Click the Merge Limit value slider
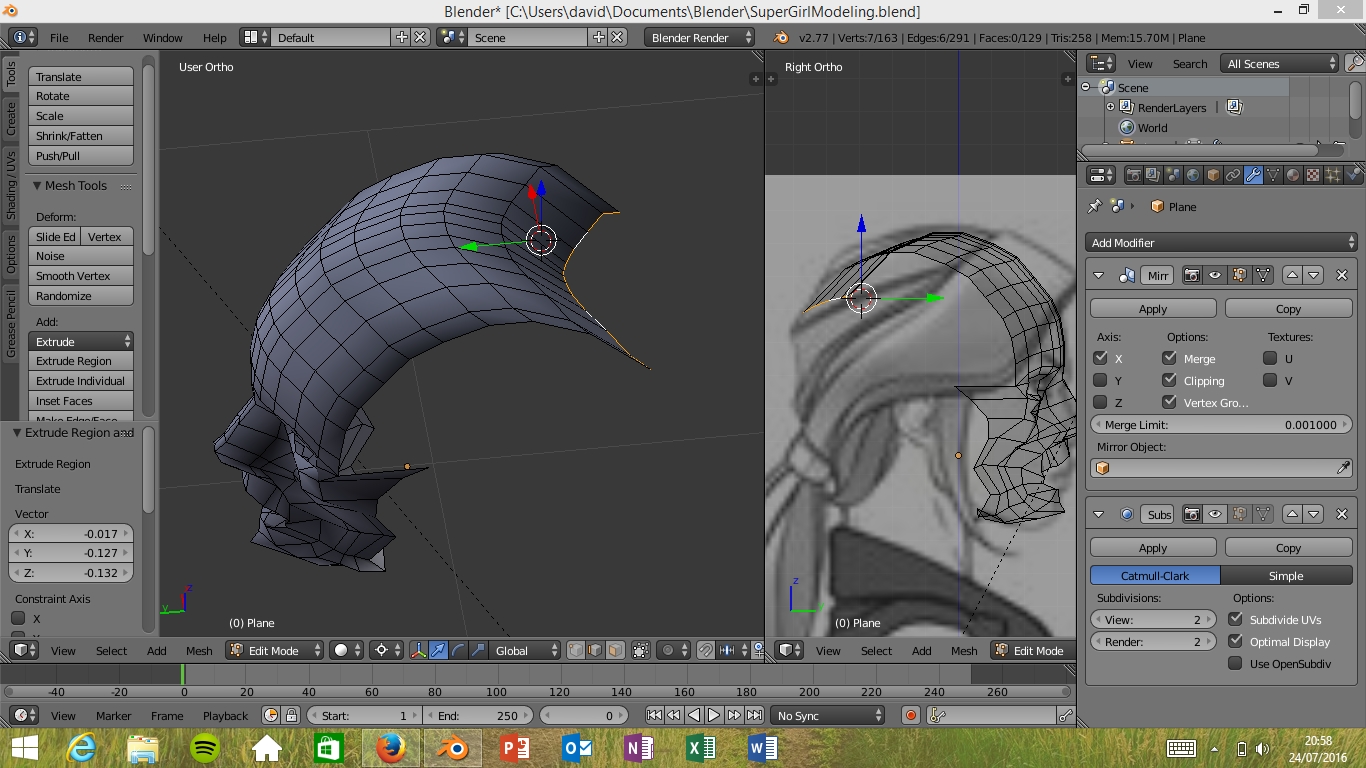Image resolution: width=1366 pixels, height=768 pixels. pyautogui.click(x=1220, y=425)
